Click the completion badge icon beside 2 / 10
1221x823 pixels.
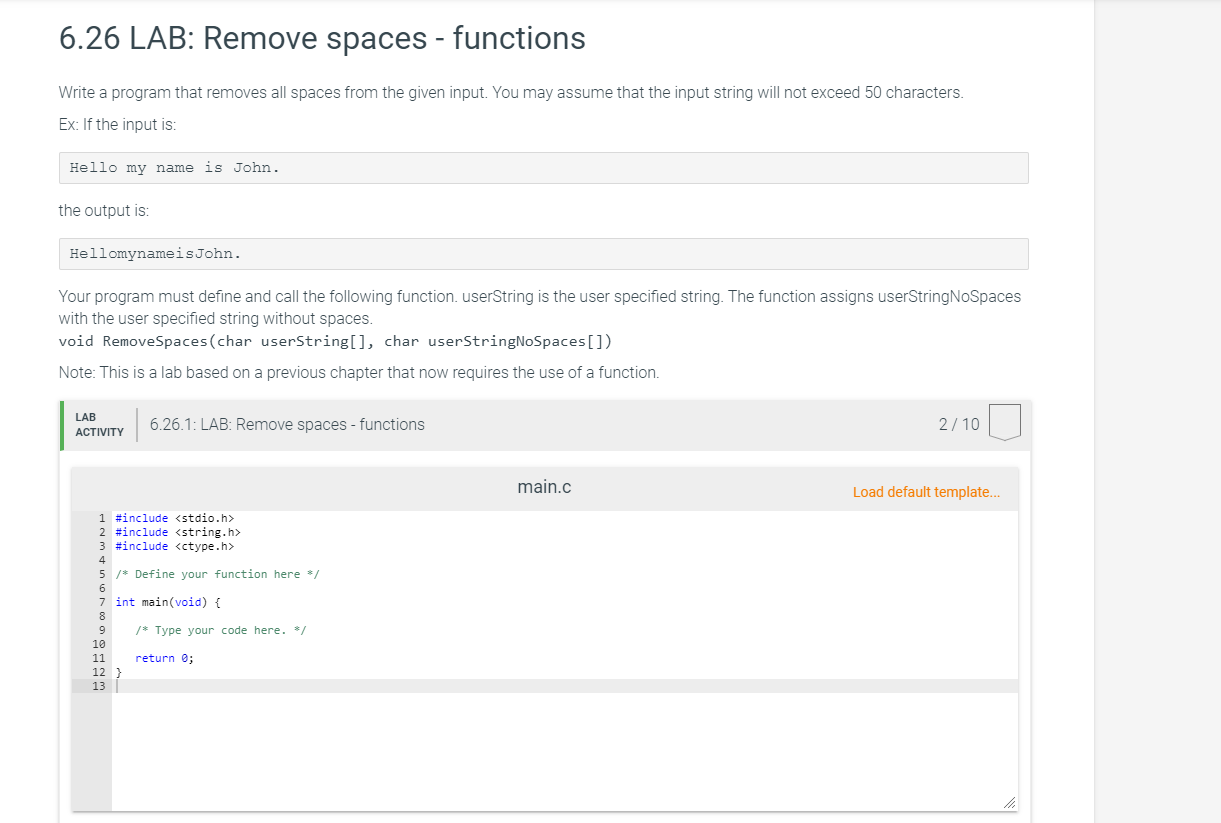[x=1004, y=424]
